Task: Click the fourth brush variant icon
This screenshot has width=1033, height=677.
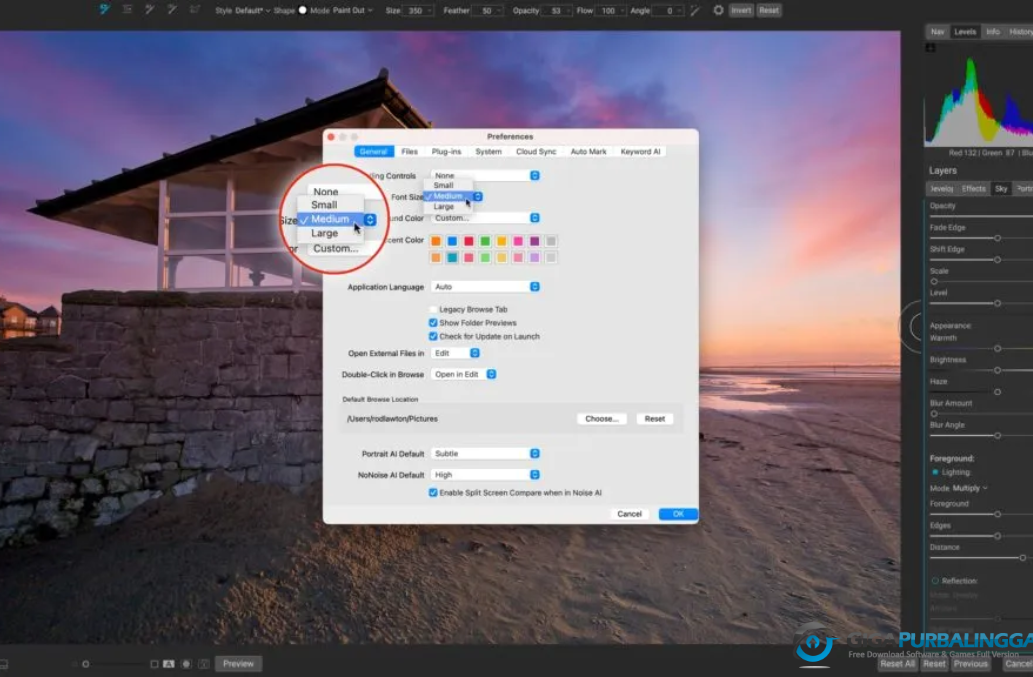Action: click(x=172, y=10)
